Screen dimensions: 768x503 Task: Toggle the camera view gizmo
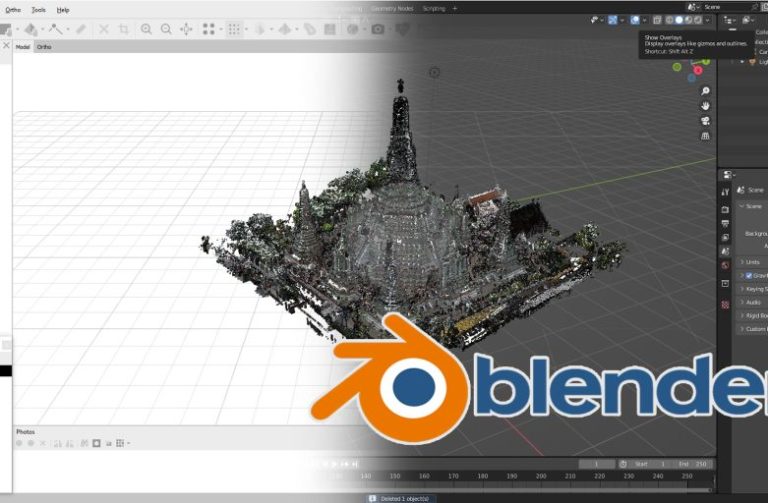point(705,121)
